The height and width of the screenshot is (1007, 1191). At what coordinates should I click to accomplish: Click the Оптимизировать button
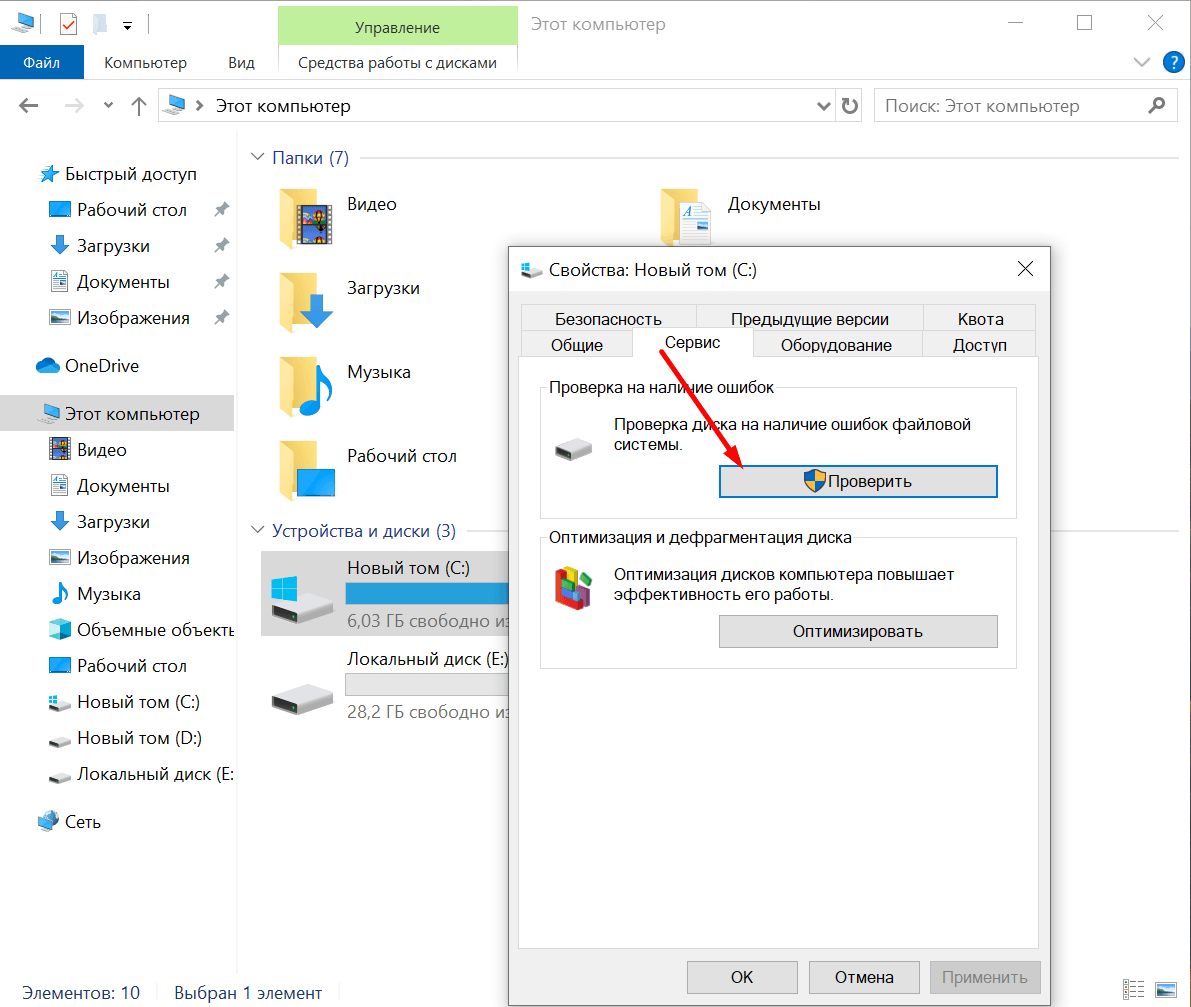[x=858, y=631]
